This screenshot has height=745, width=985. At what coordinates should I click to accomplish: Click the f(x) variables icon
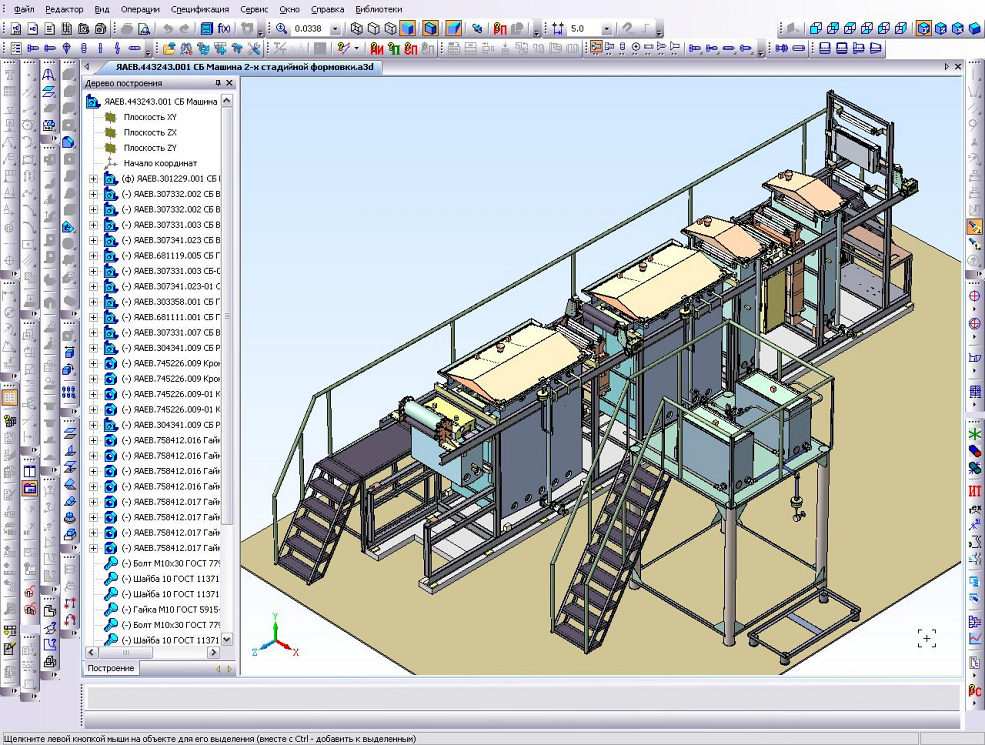pyautogui.click(x=223, y=29)
